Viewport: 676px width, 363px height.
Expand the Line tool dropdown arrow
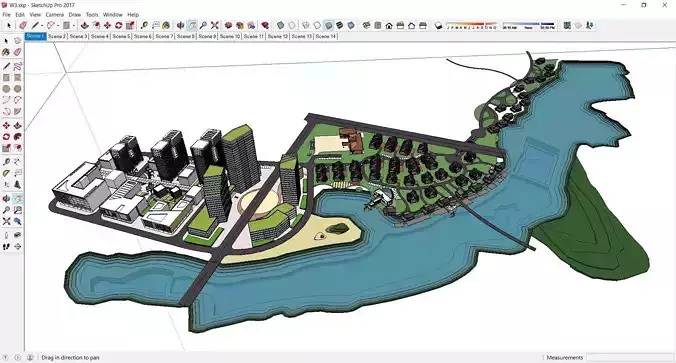(x=41, y=26)
